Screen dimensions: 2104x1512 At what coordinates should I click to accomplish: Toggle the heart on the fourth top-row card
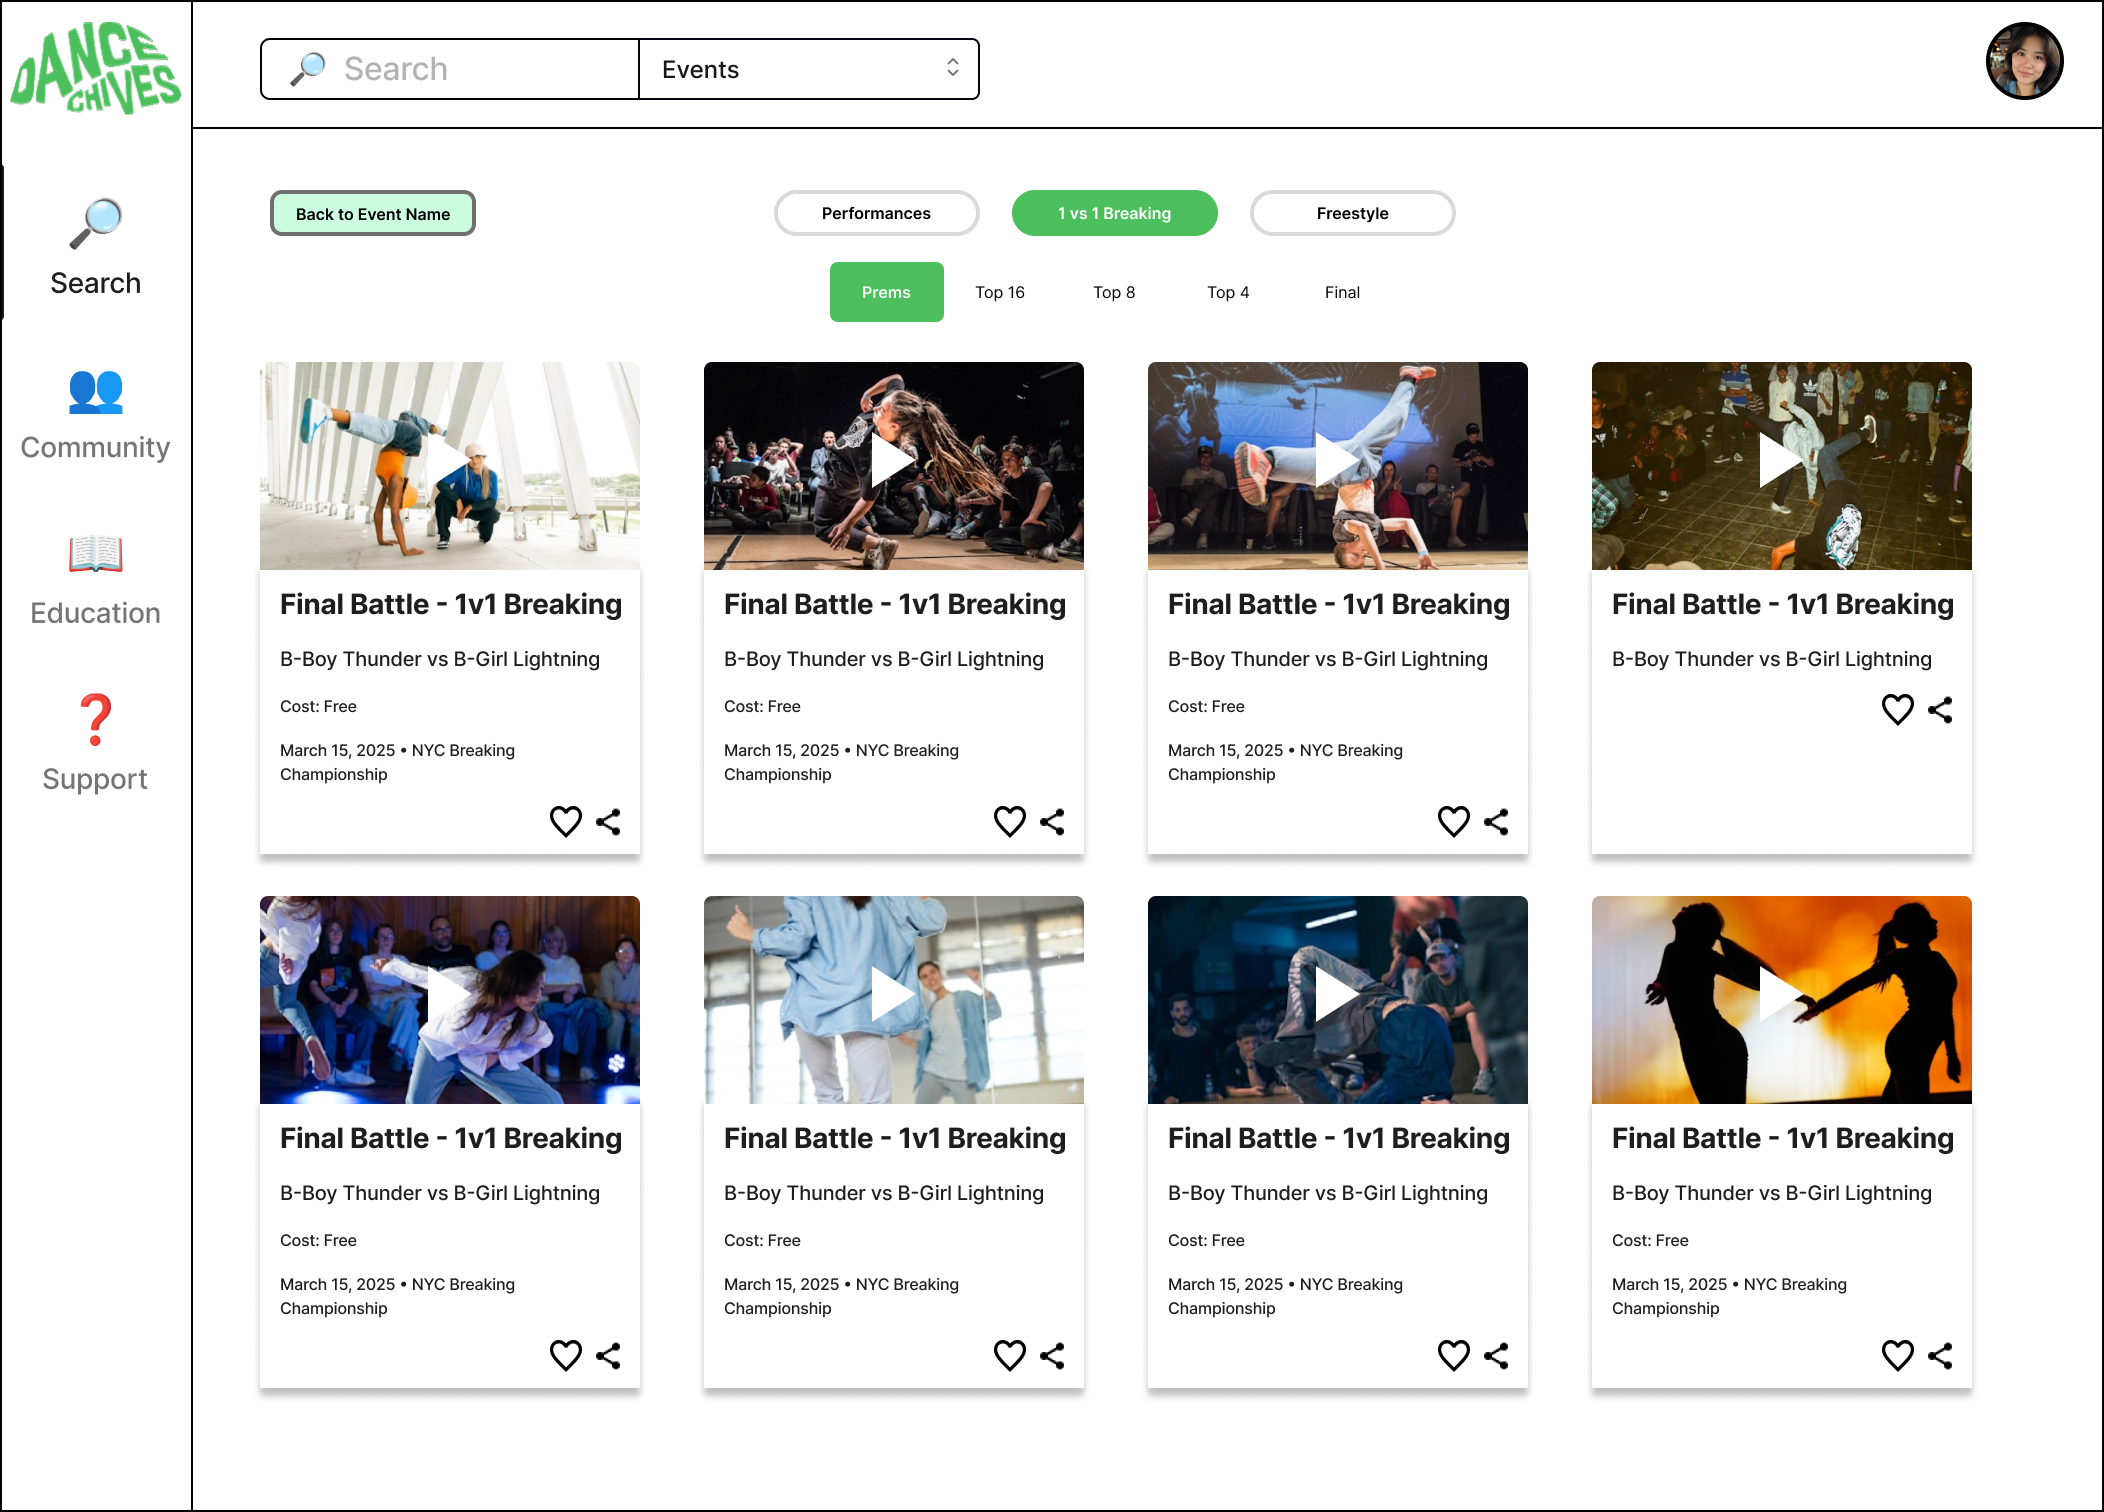(x=1897, y=710)
